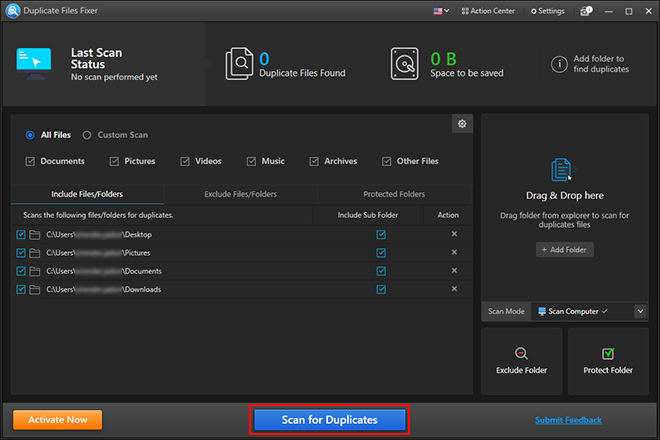Disable Include Sub Folder for Documents row
Viewport: 660px width, 440px height.
point(380,271)
